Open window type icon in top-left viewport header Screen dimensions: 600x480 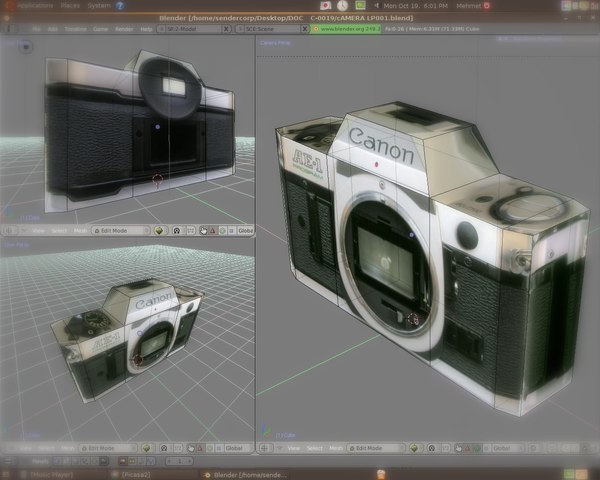10,230
